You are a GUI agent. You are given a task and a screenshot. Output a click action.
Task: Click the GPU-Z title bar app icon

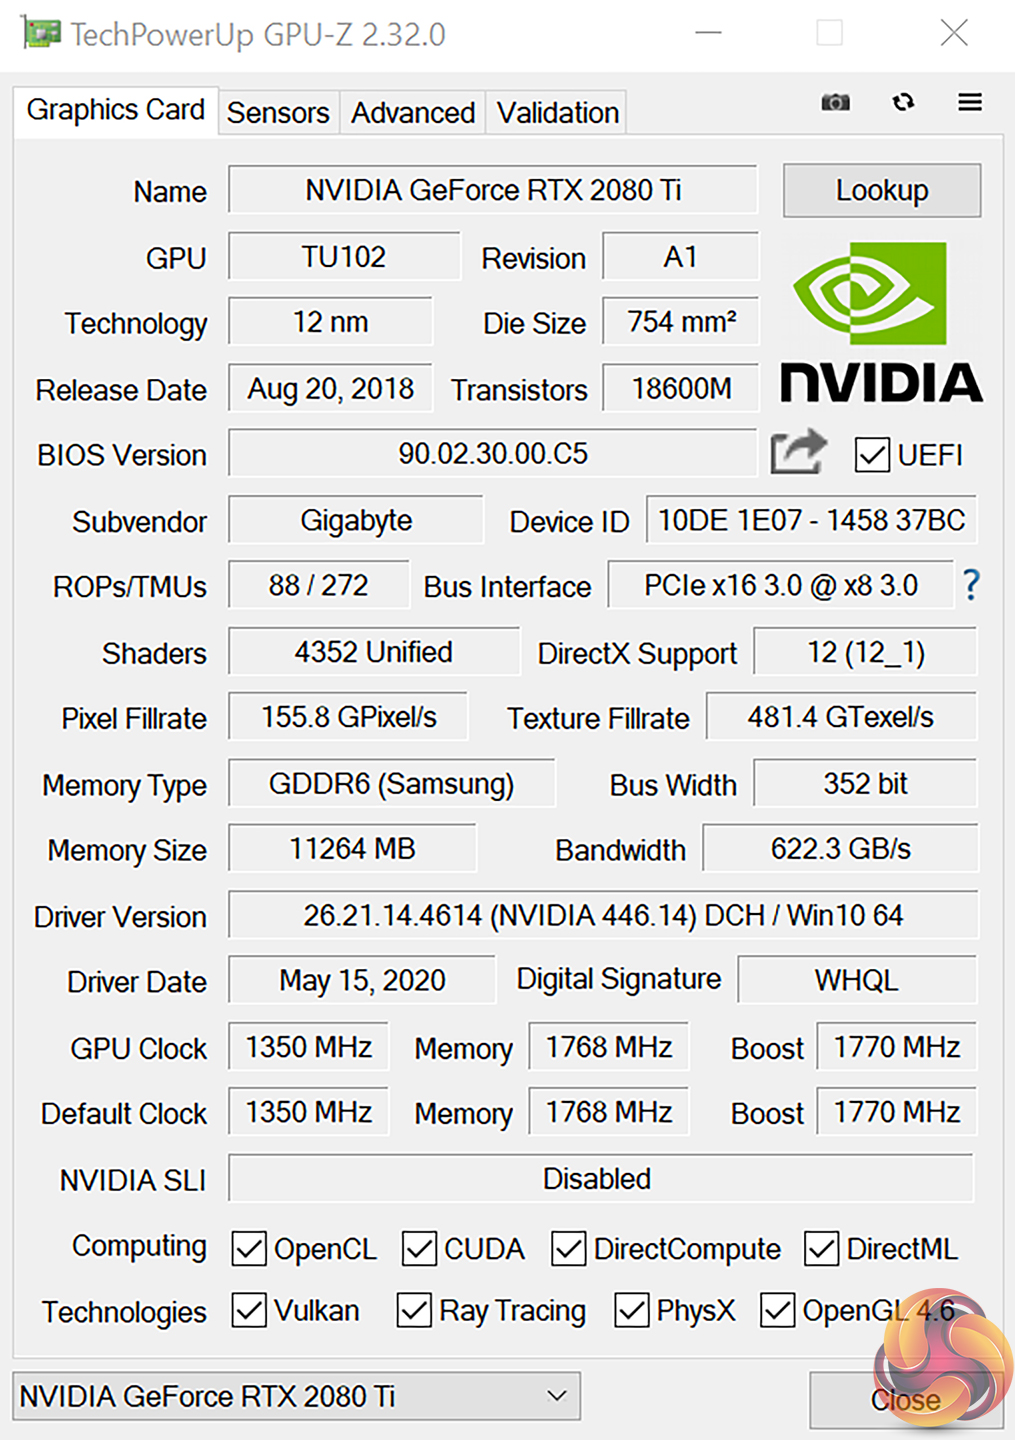coord(41,33)
